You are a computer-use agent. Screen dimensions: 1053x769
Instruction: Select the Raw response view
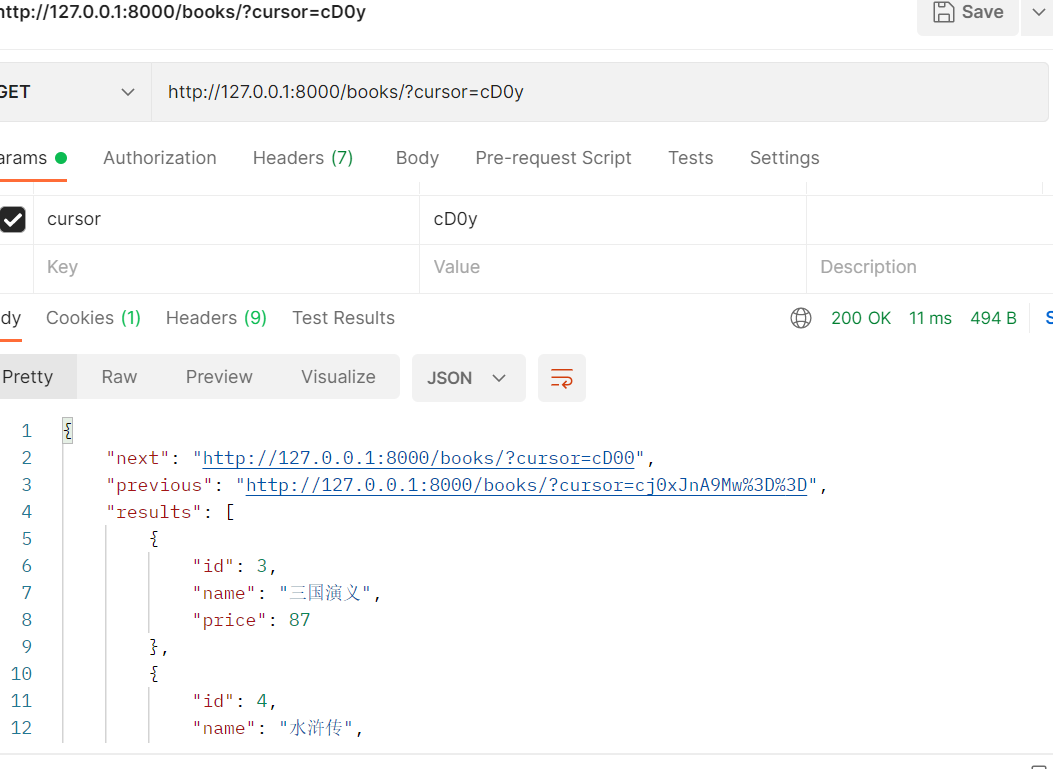point(119,377)
